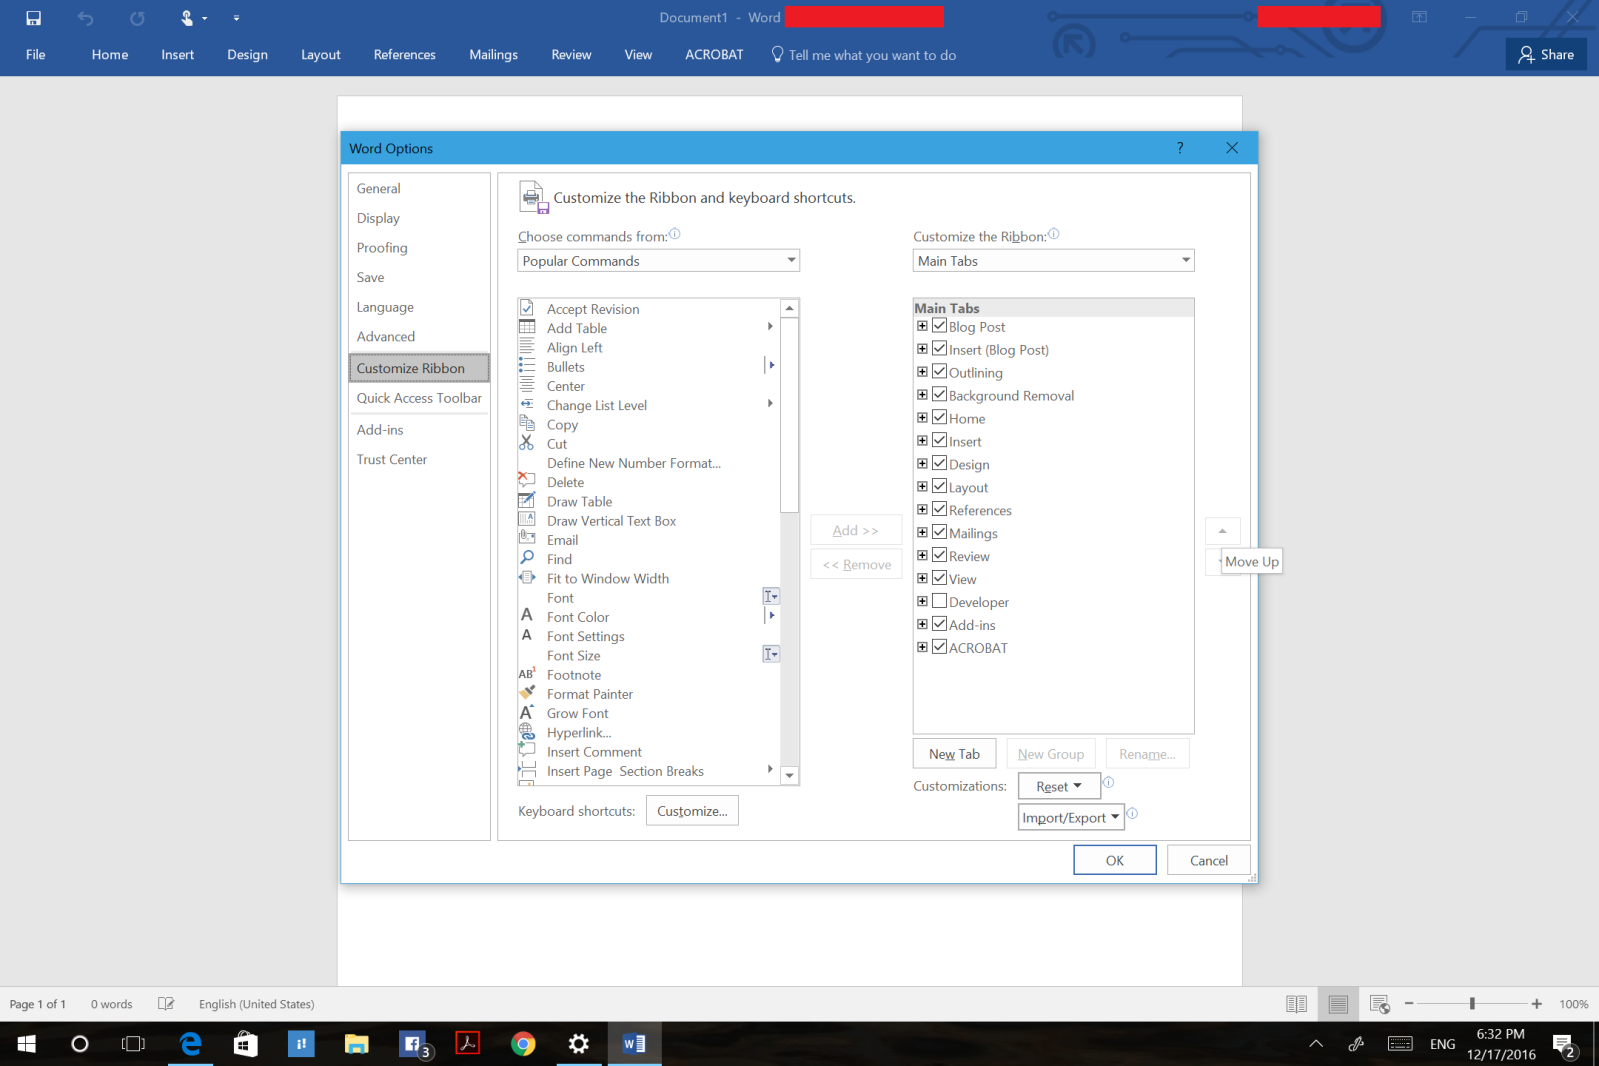Open the Trust Center category
Image resolution: width=1599 pixels, height=1066 pixels.
tap(419, 460)
